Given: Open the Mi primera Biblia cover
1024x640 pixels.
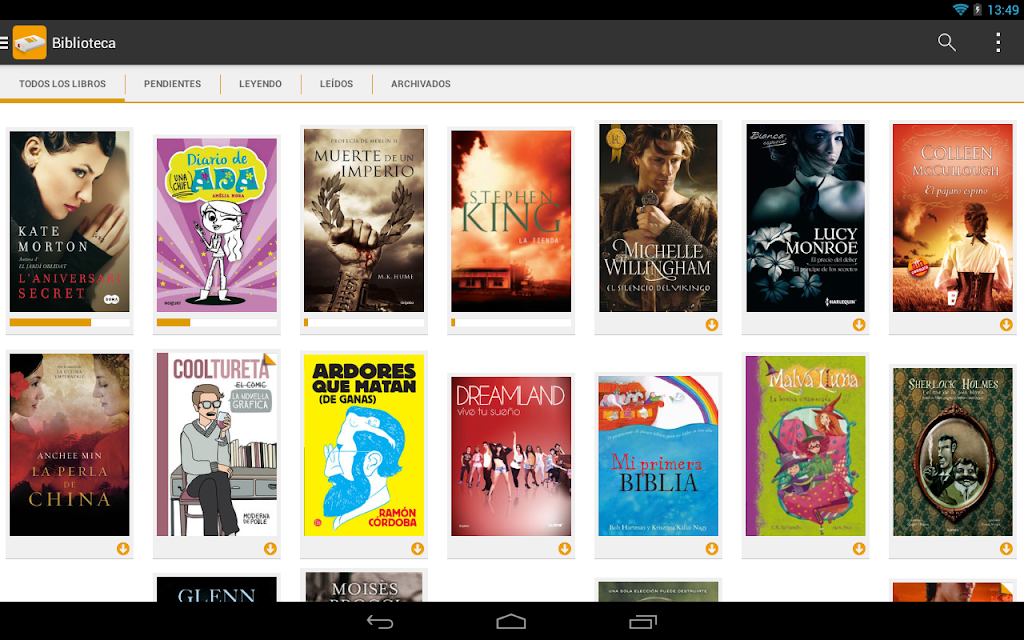Looking at the screenshot, I should pyautogui.click(x=658, y=456).
